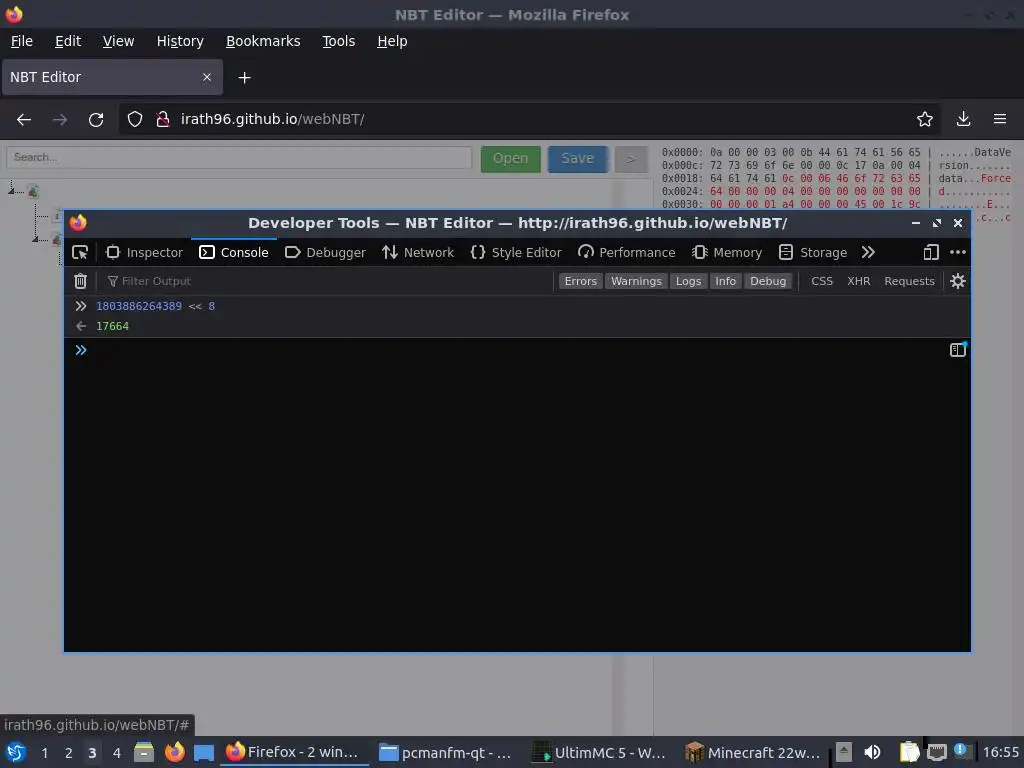
Task: Switch to the Storage panel
Action: coord(813,253)
